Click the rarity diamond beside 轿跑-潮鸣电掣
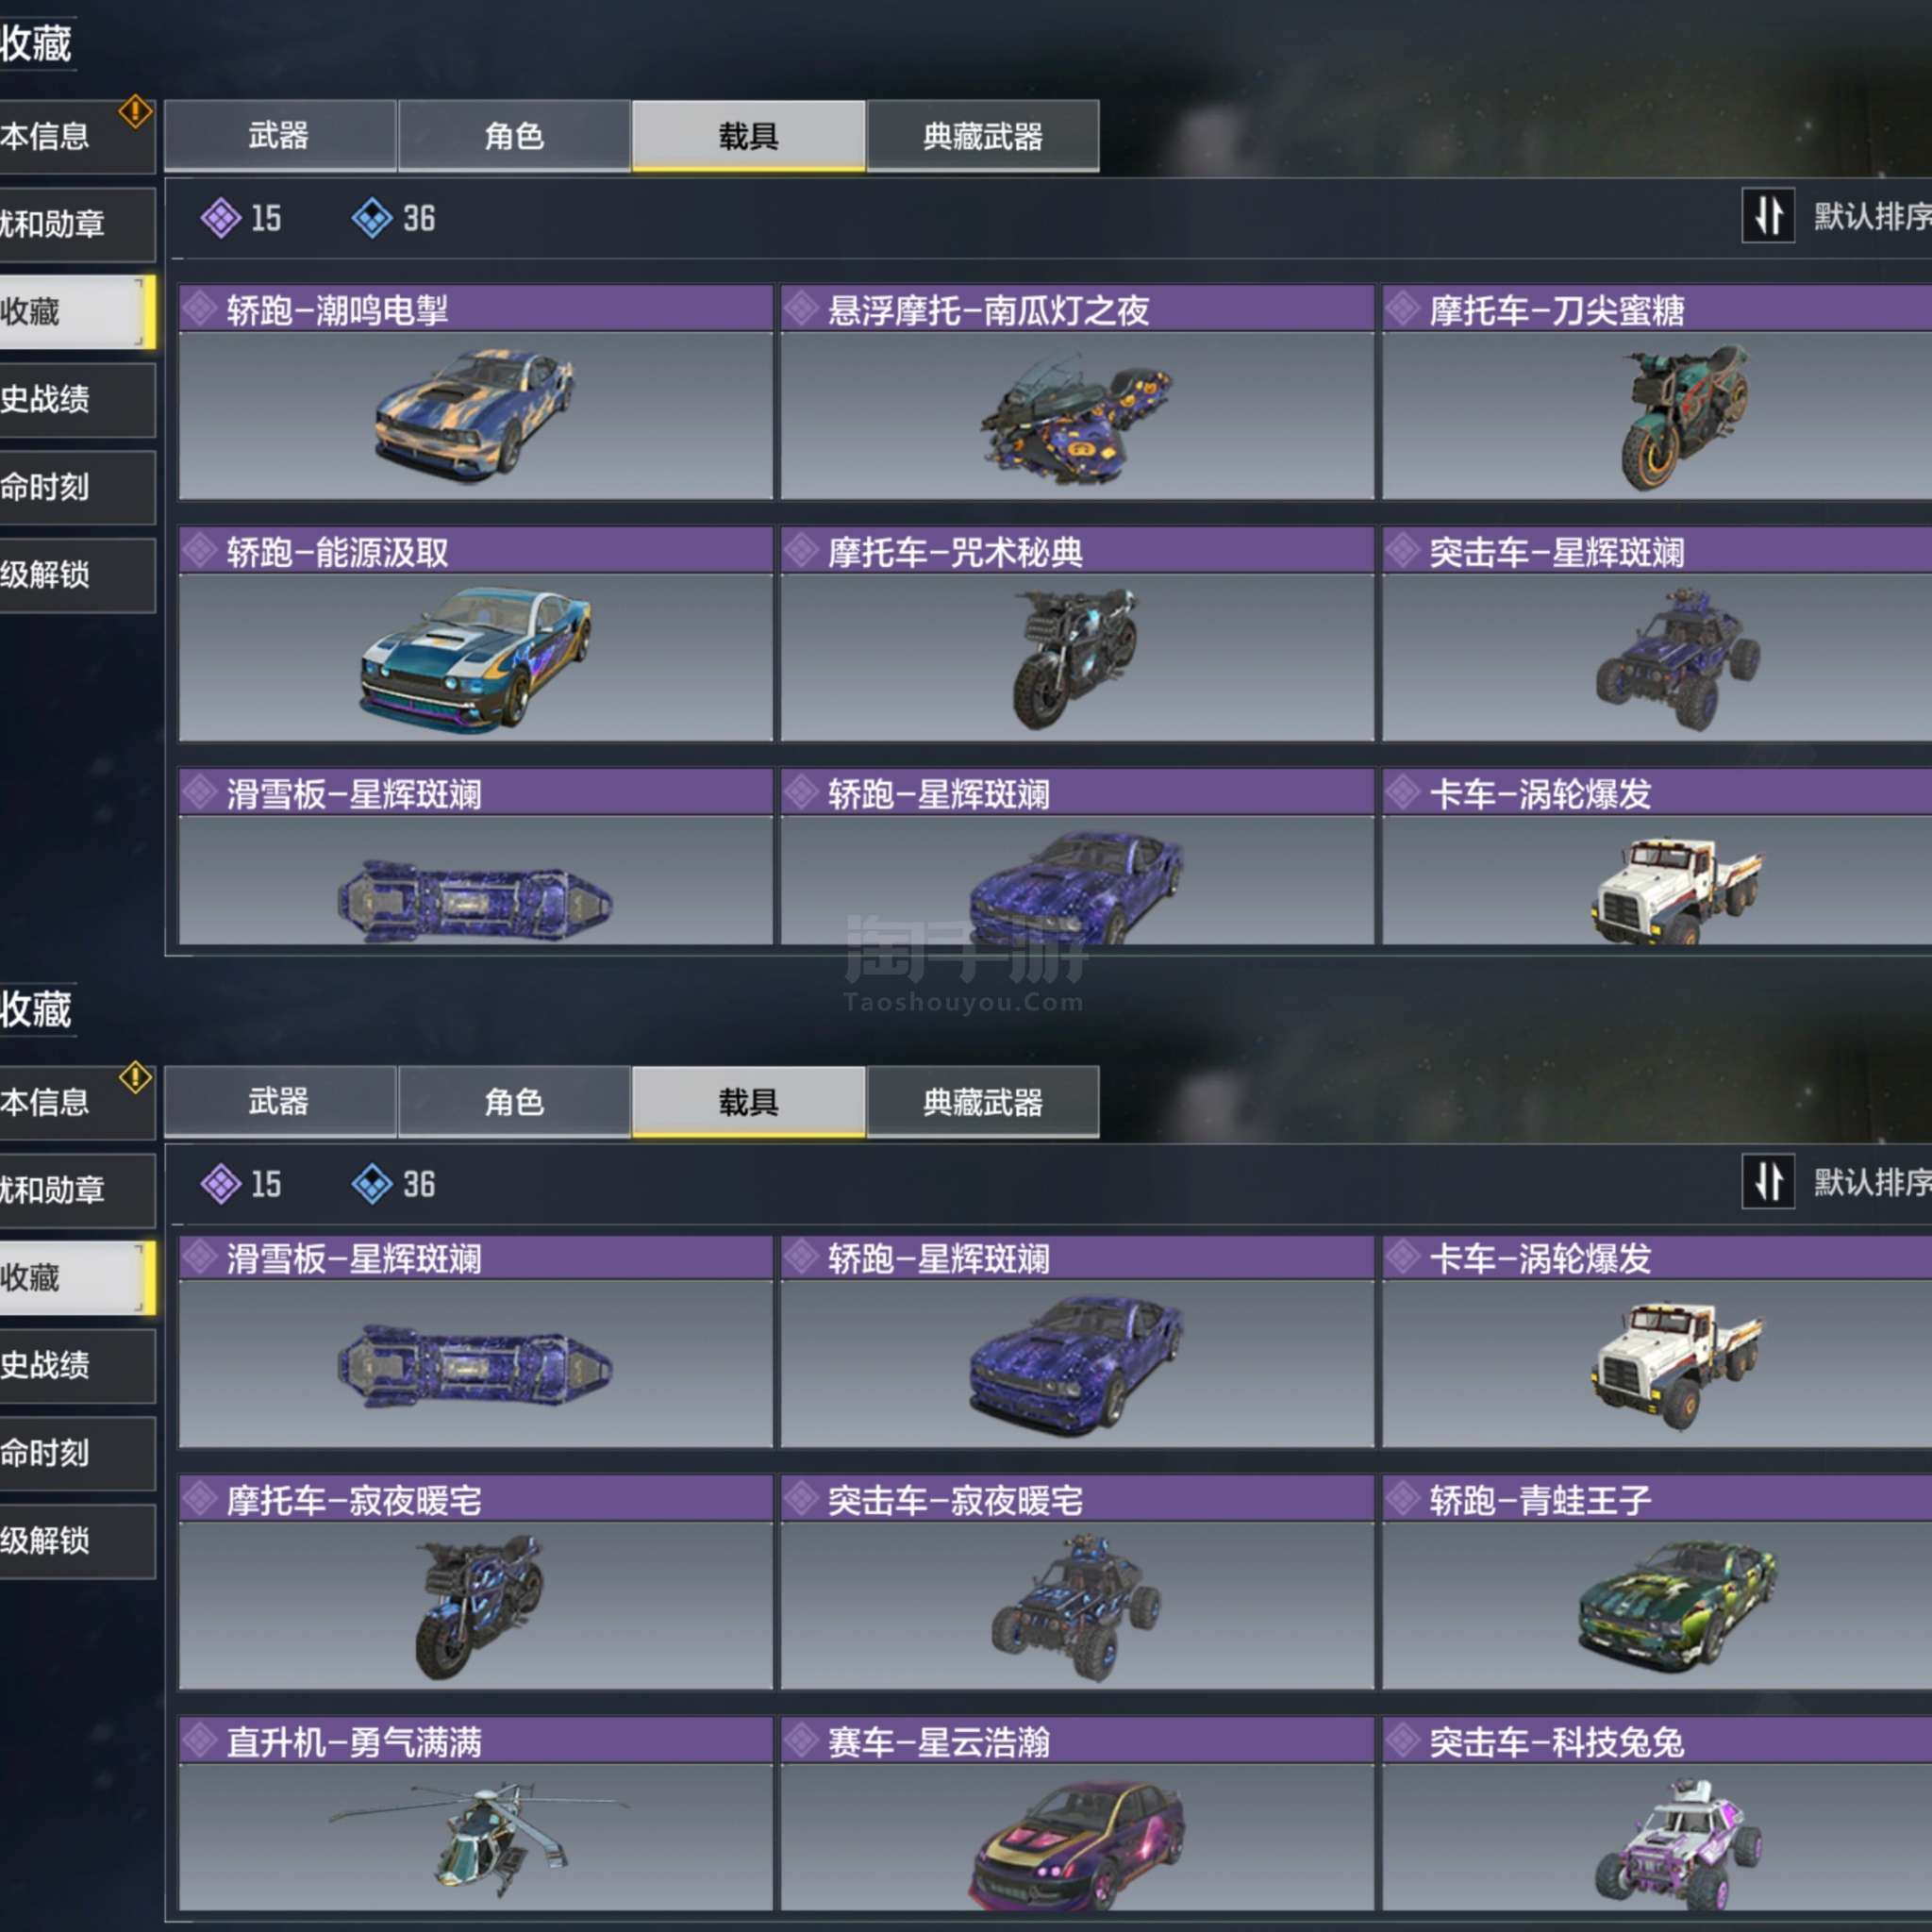 click(201, 309)
